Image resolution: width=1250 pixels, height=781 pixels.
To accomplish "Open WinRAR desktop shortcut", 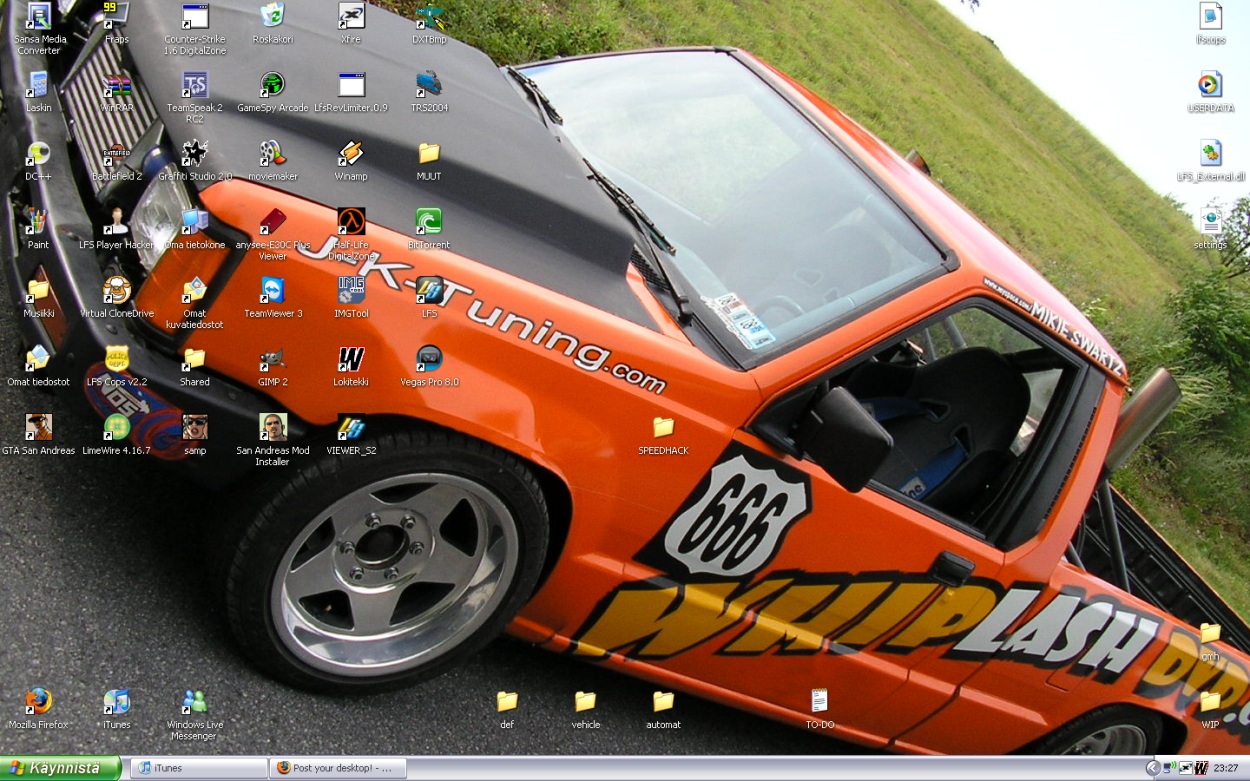I will [117, 85].
